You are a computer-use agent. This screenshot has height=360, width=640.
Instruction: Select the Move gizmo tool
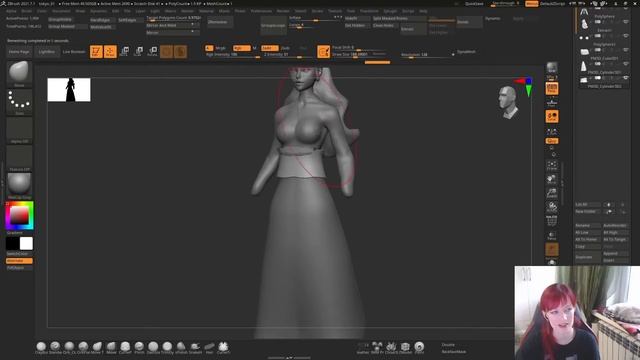click(x=124, y=51)
